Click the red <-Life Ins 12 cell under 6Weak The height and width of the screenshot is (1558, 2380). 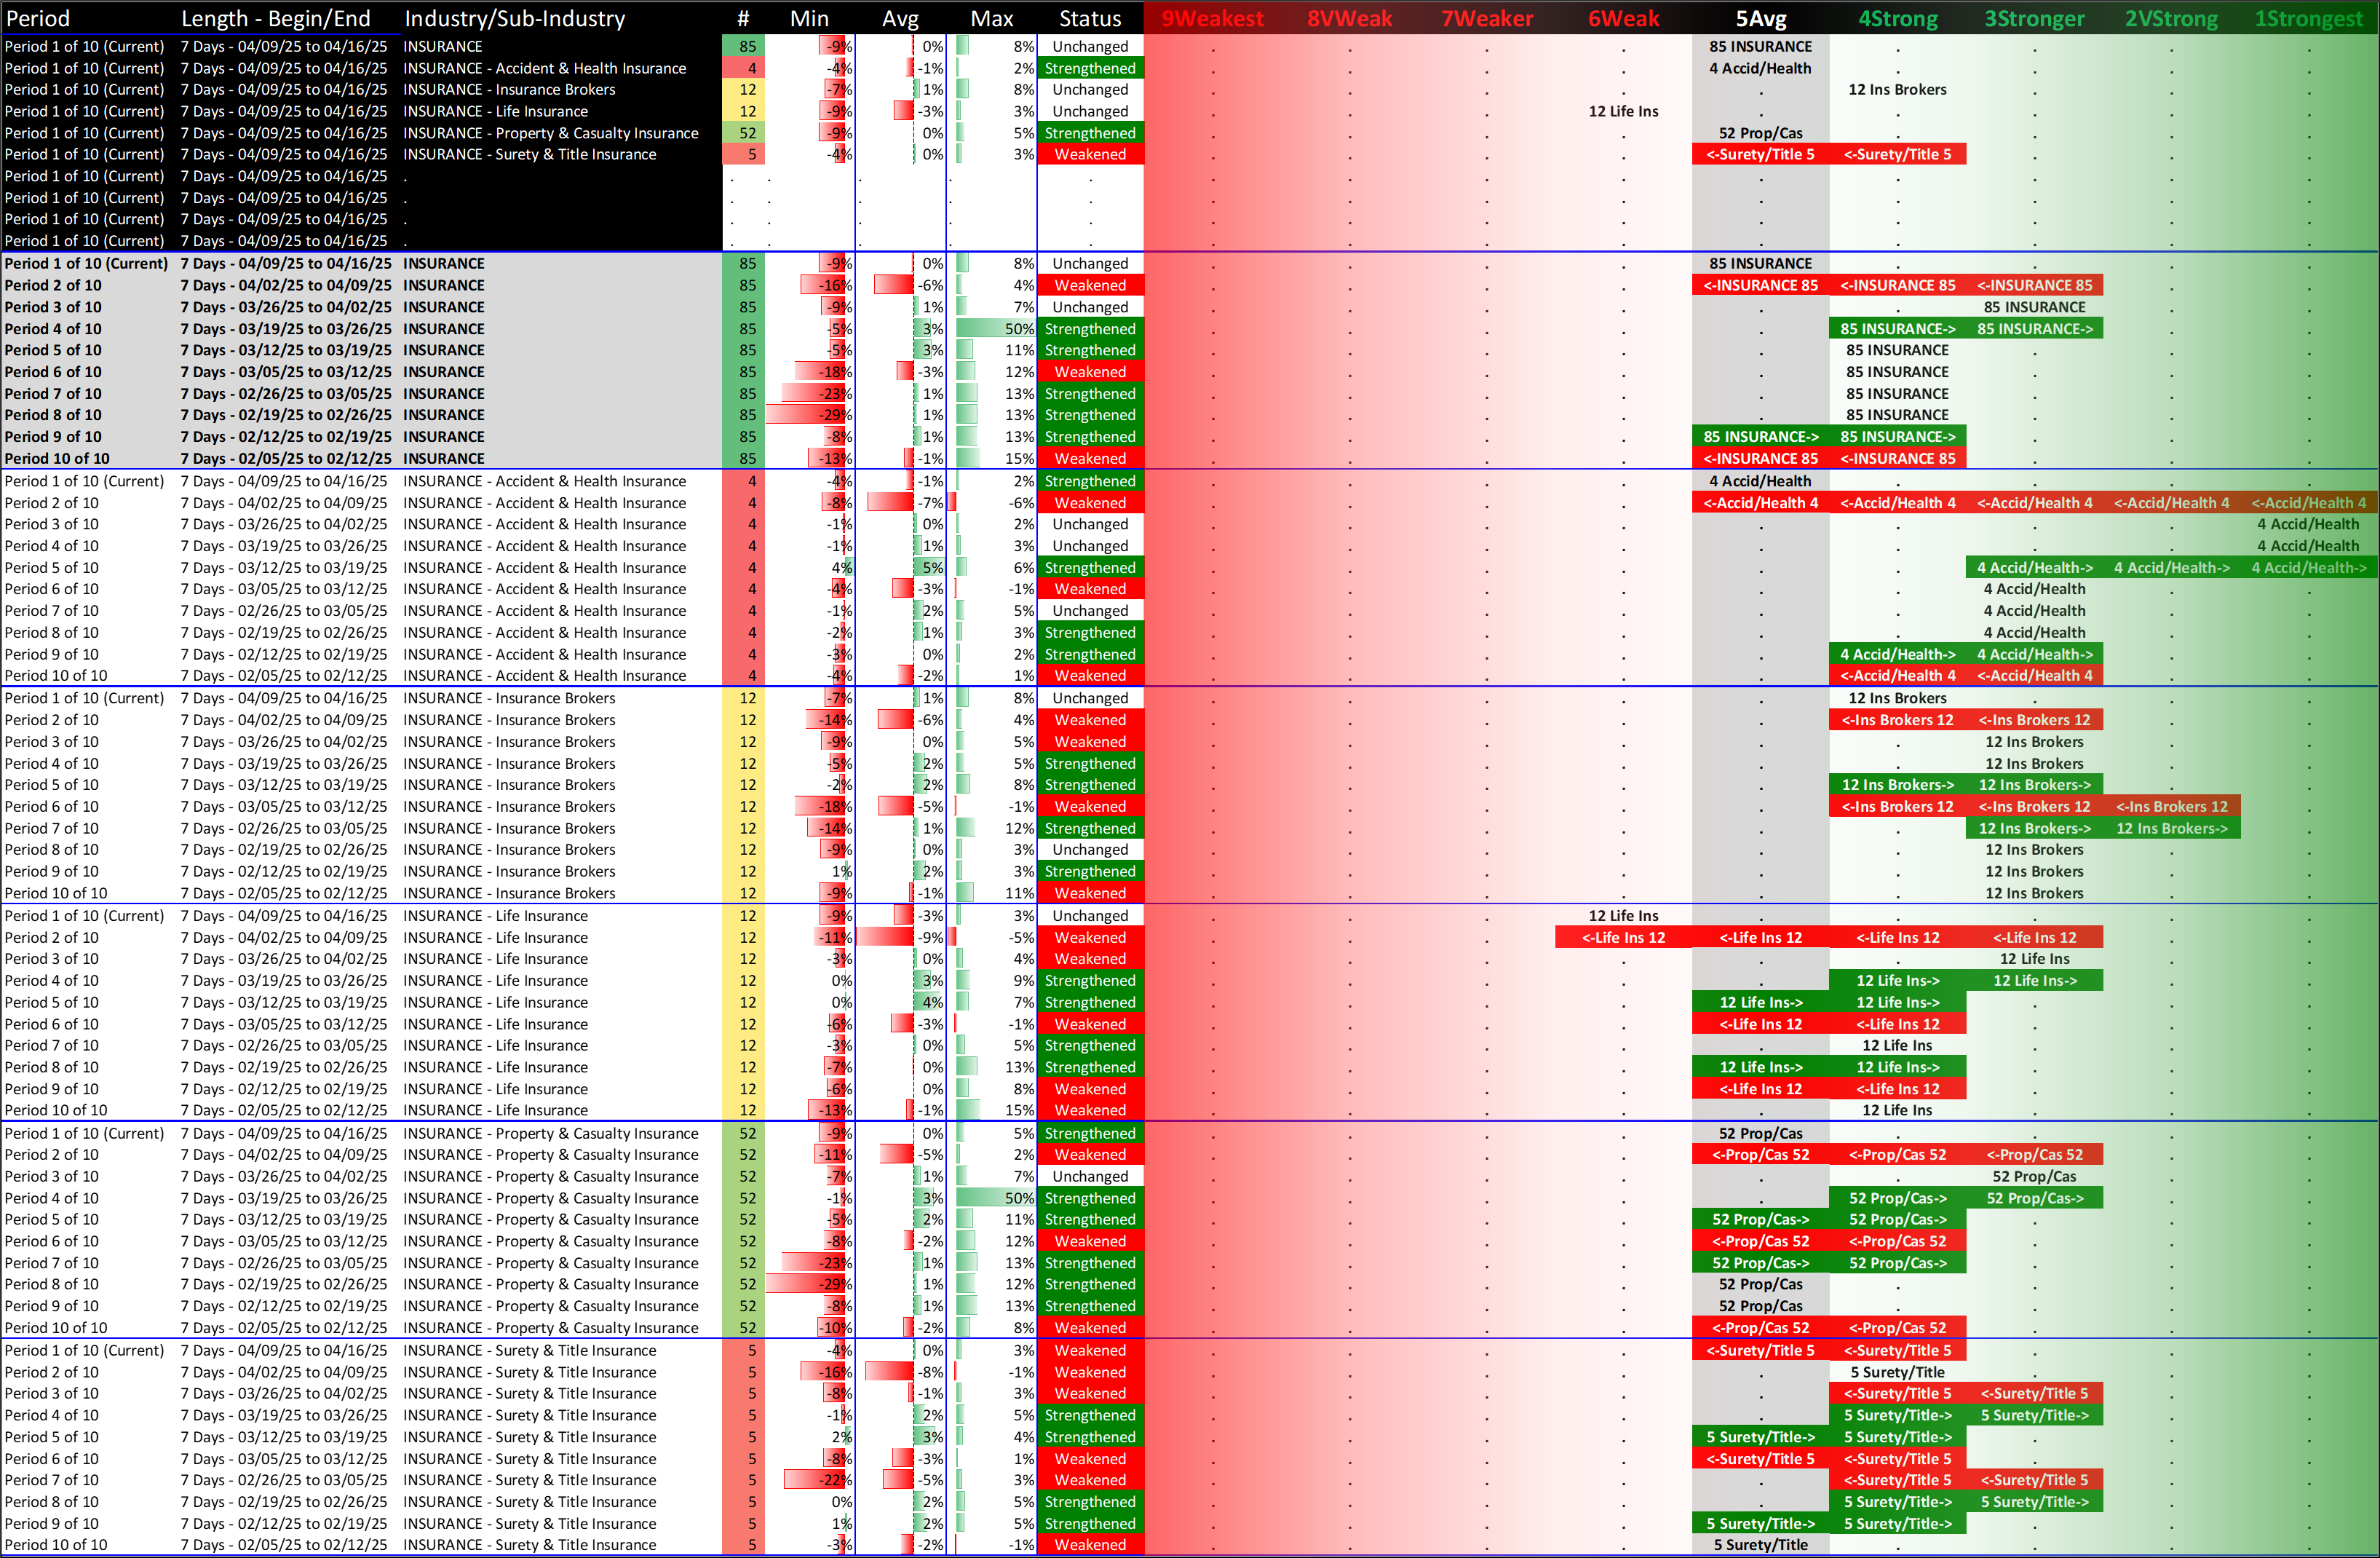1623,938
